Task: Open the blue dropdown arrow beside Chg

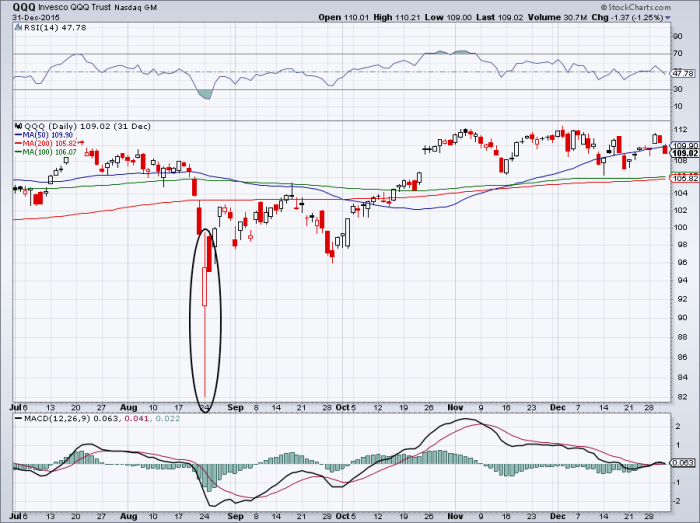Action: coord(668,18)
